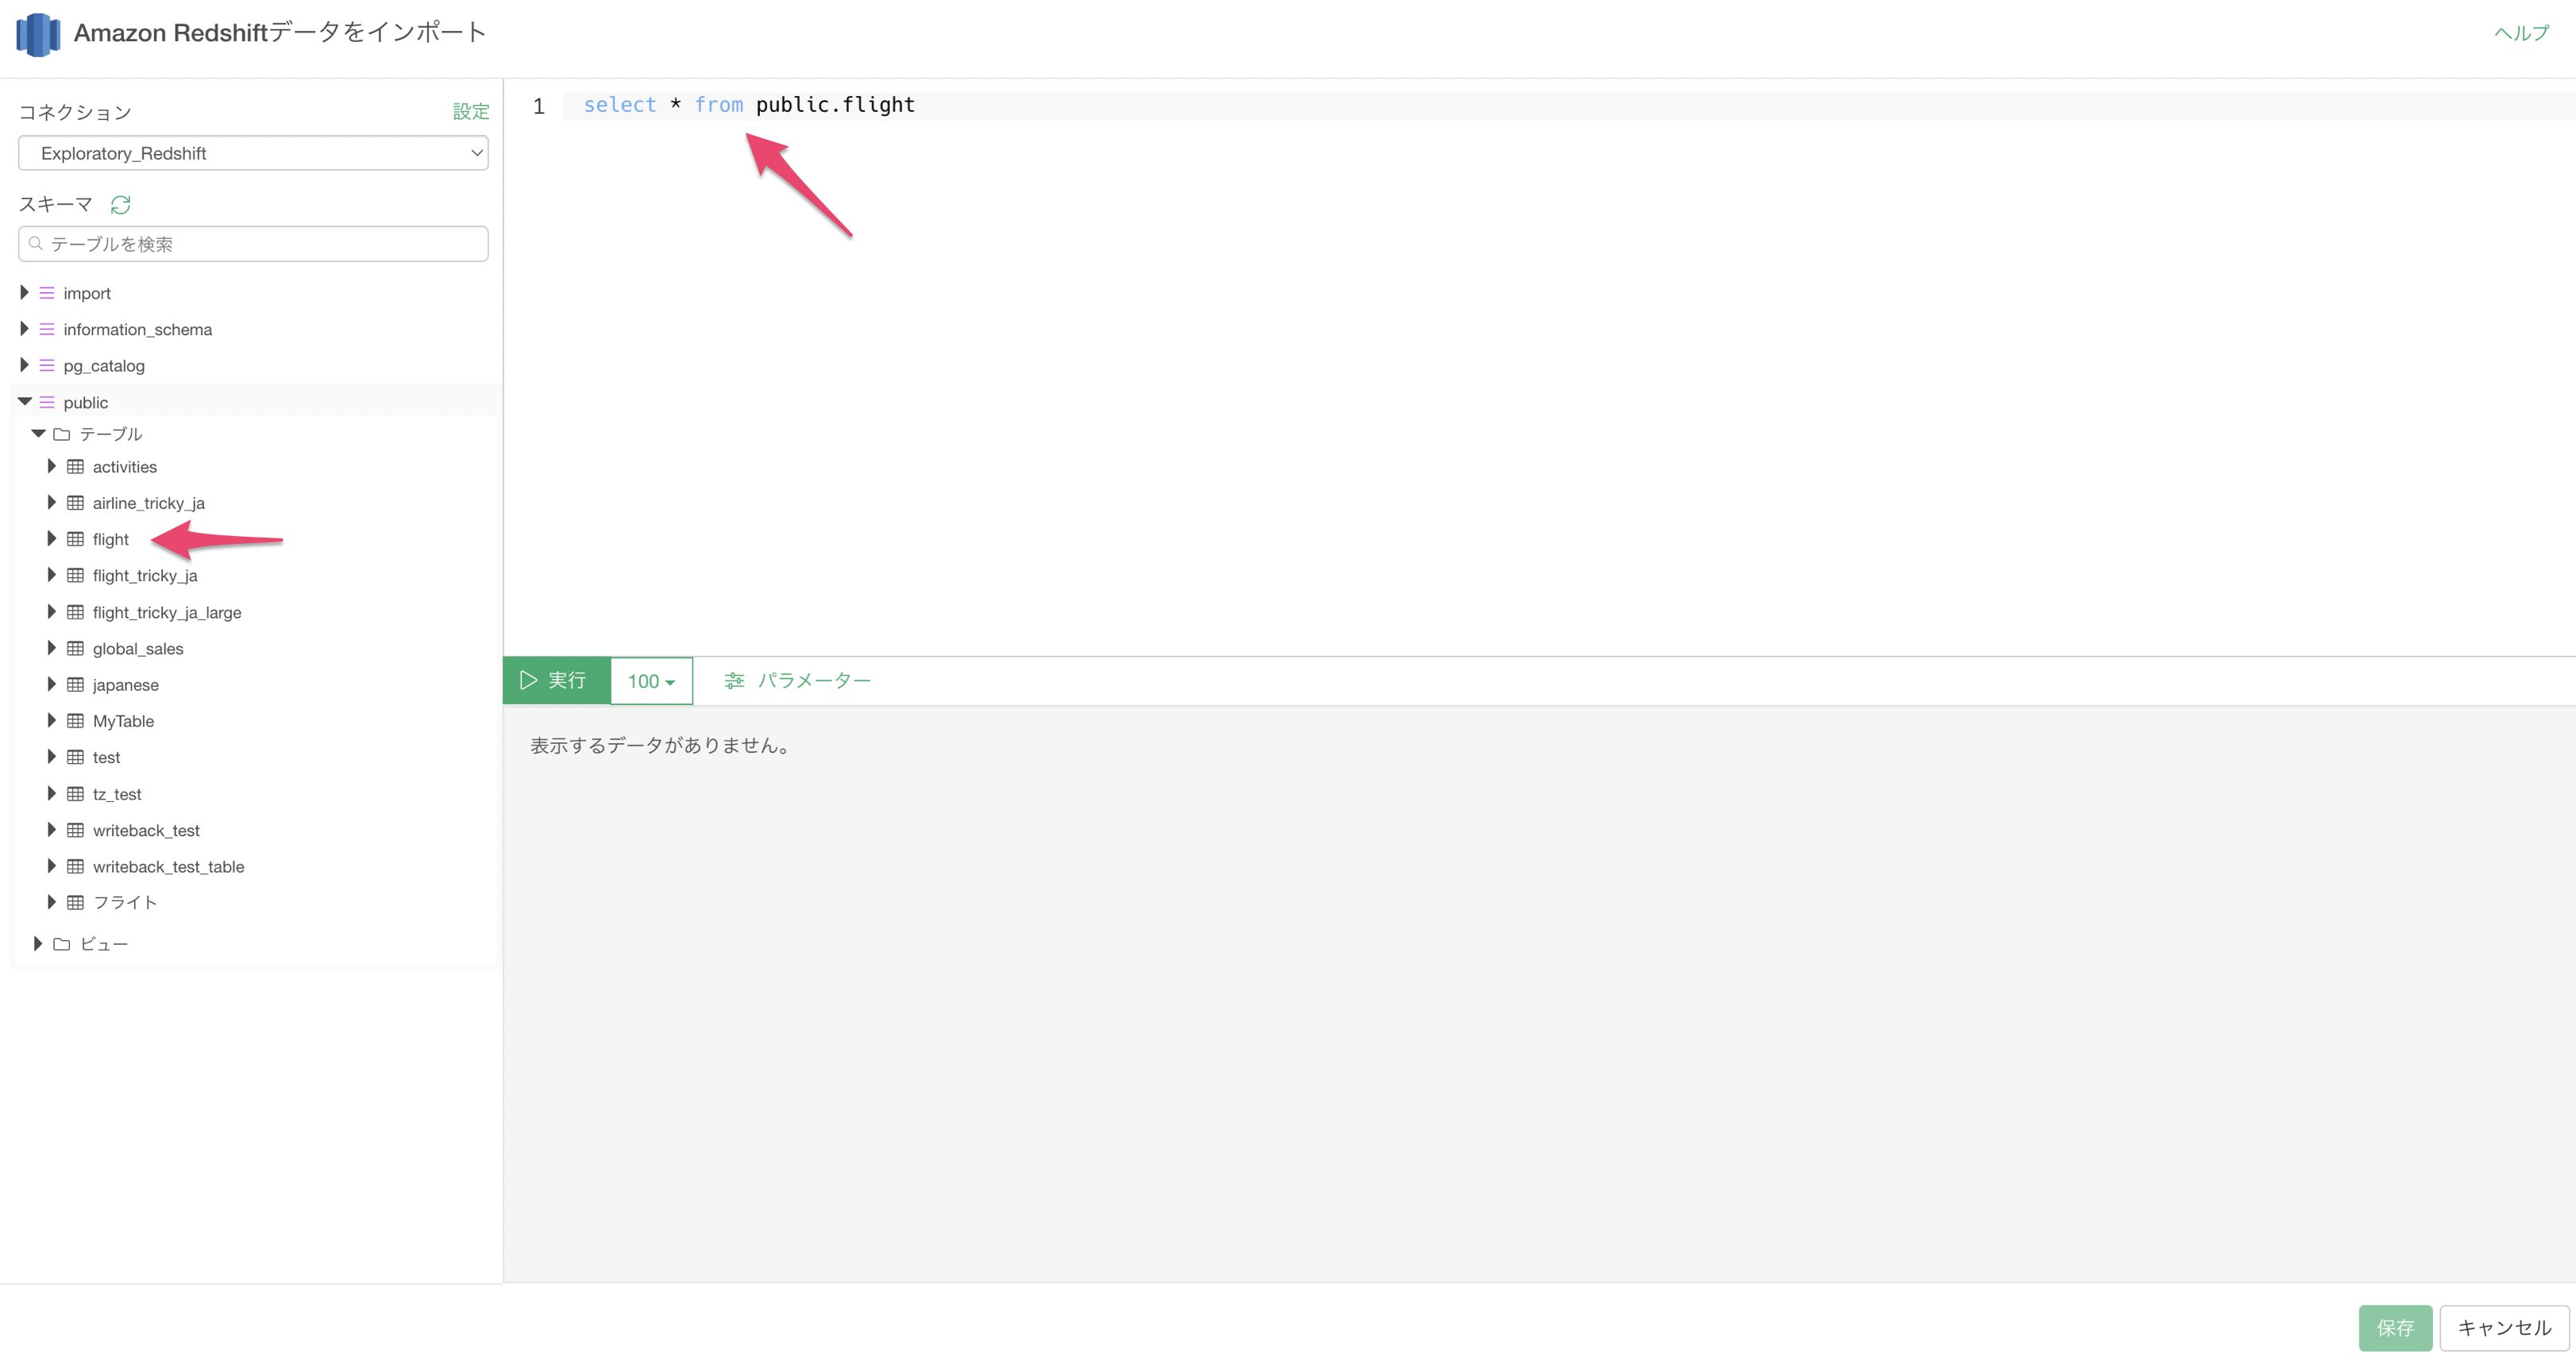
Task: Click into the SQL editor line 1
Action: [1568, 106]
